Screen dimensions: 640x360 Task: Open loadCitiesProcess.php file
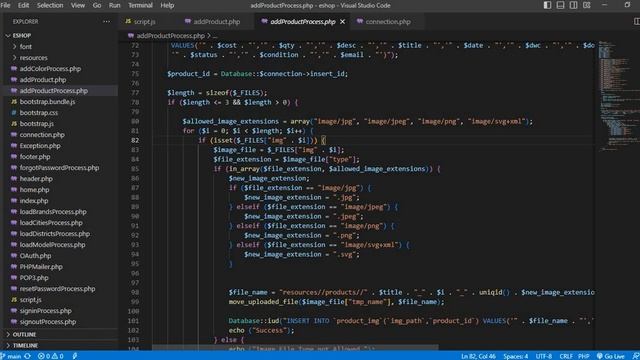click(51, 223)
